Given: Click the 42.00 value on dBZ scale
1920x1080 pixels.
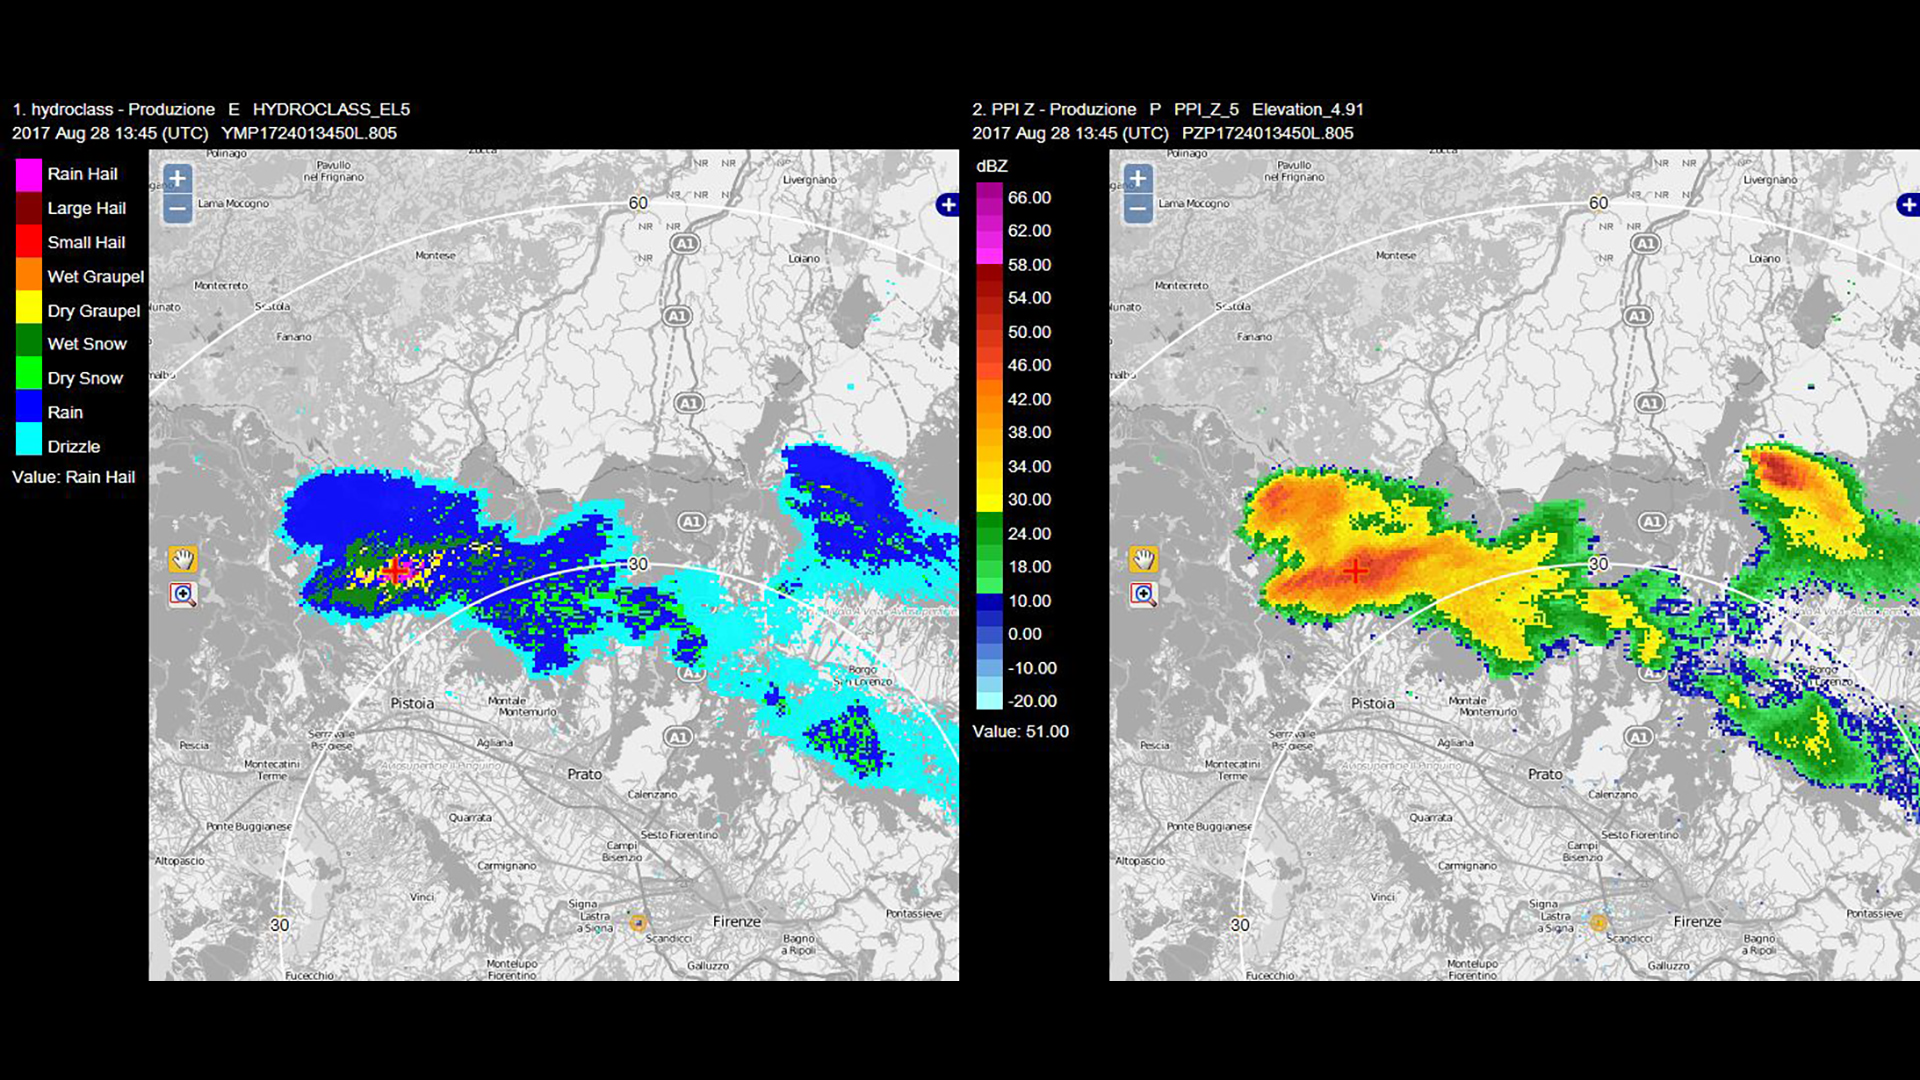Looking at the screenshot, I should coord(1029,399).
